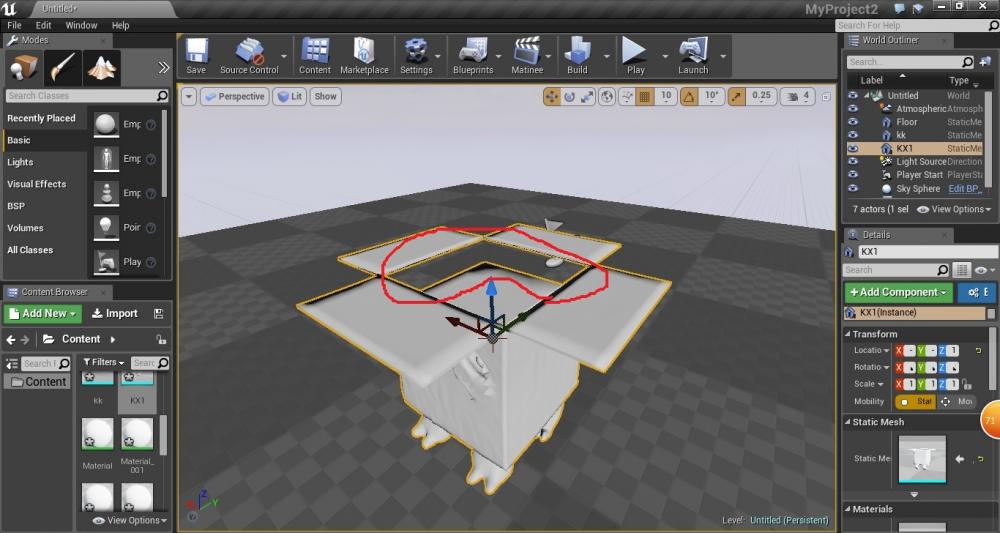Open Filters dropdown in Content Browser
Viewport: 1000px width, 533px height.
(104, 362)
